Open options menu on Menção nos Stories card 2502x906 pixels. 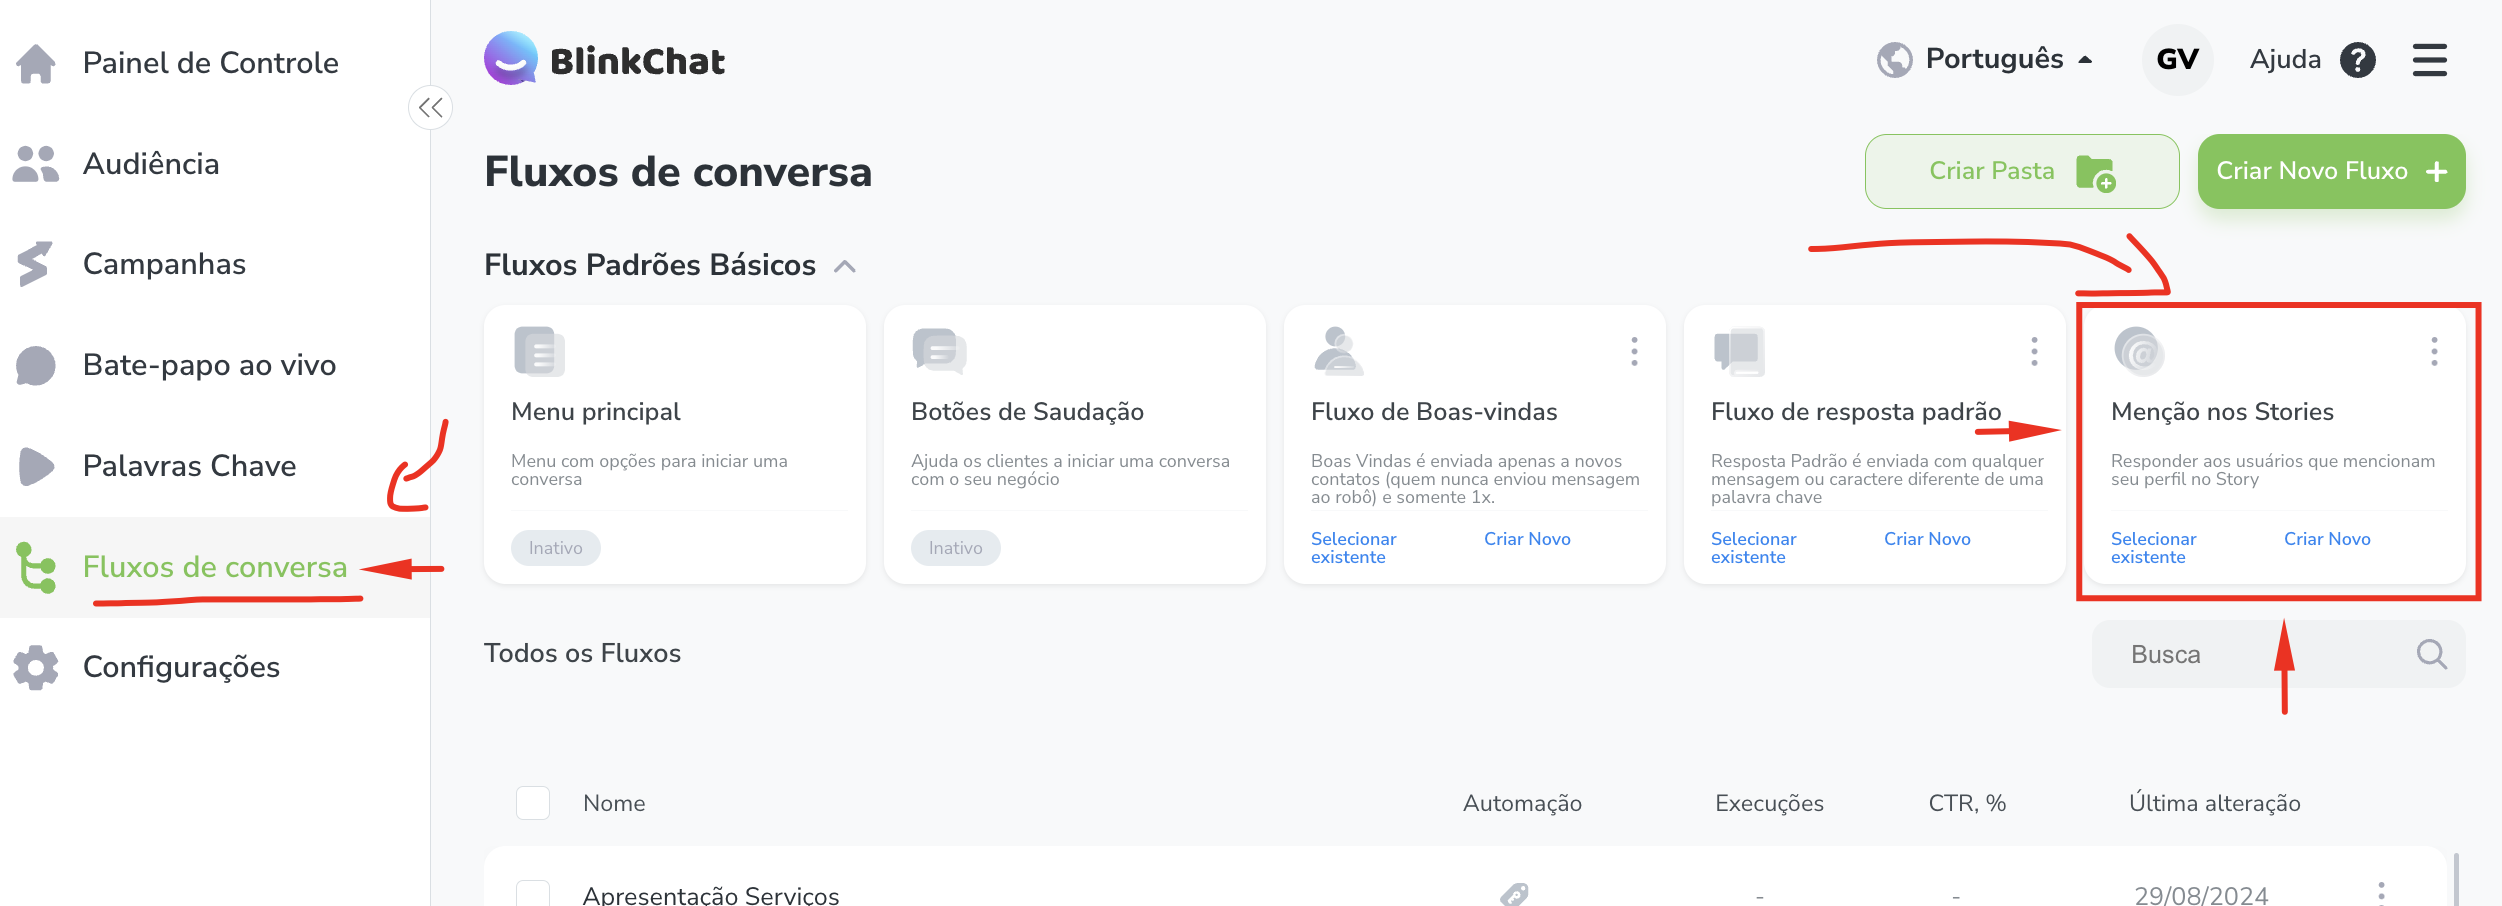2434,351
